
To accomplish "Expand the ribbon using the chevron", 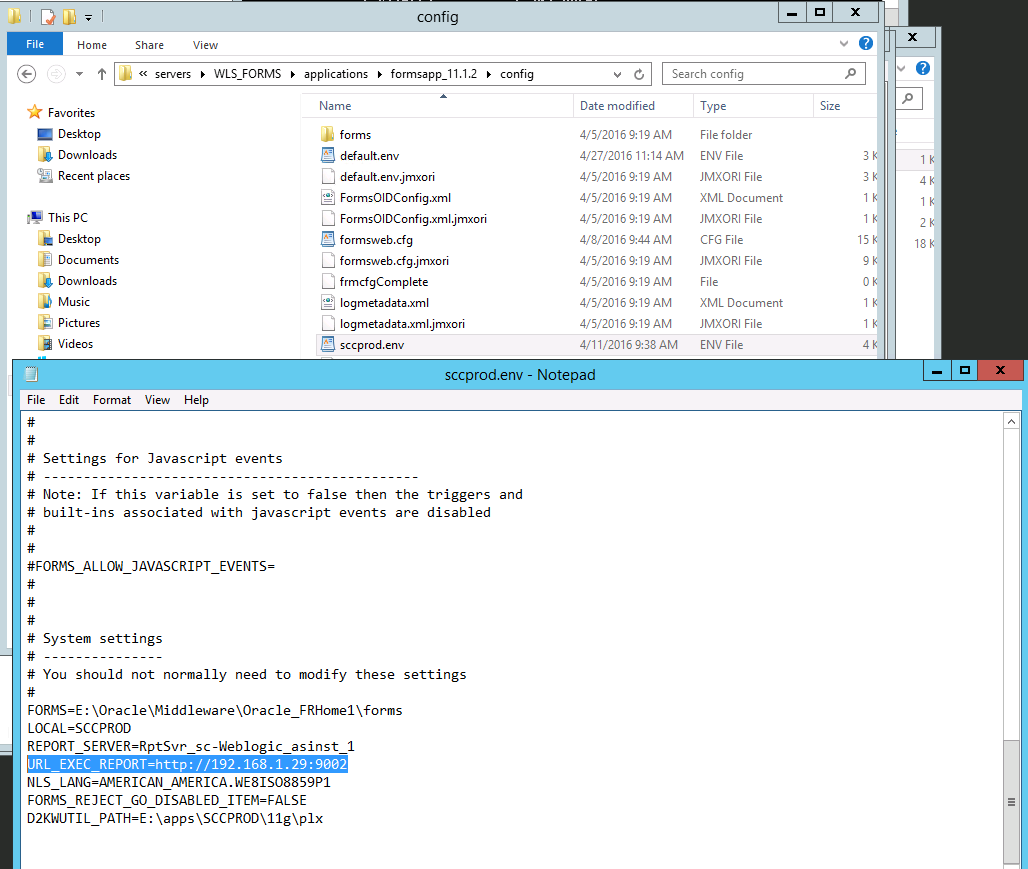I will (x=844, y=43).
